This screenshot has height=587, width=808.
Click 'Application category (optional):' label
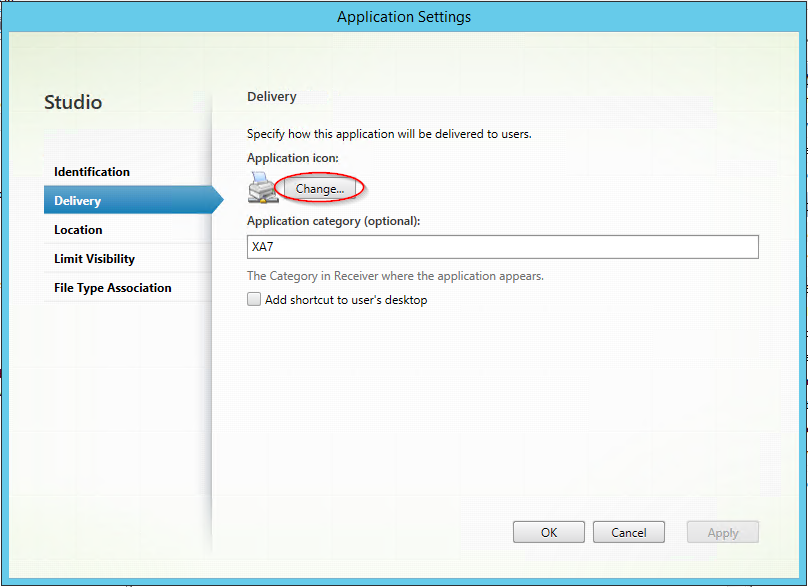(333, 221)
